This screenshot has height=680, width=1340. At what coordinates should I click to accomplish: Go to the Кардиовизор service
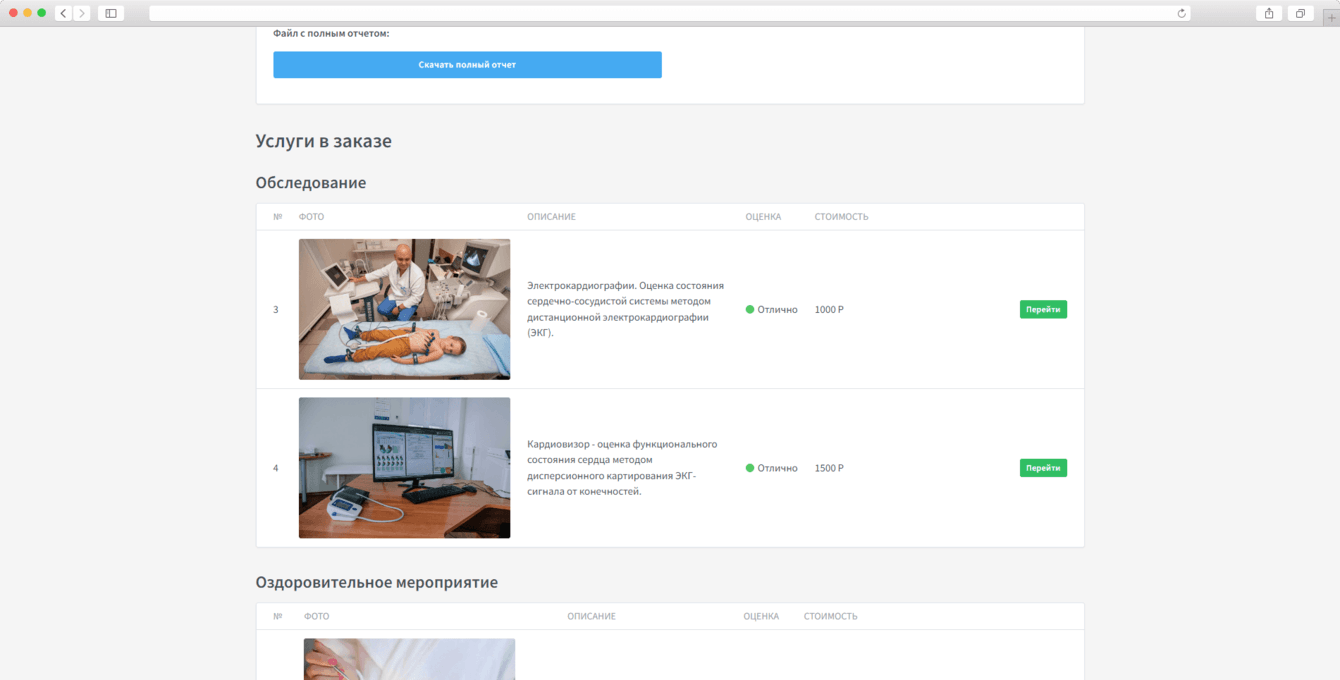1043,468
